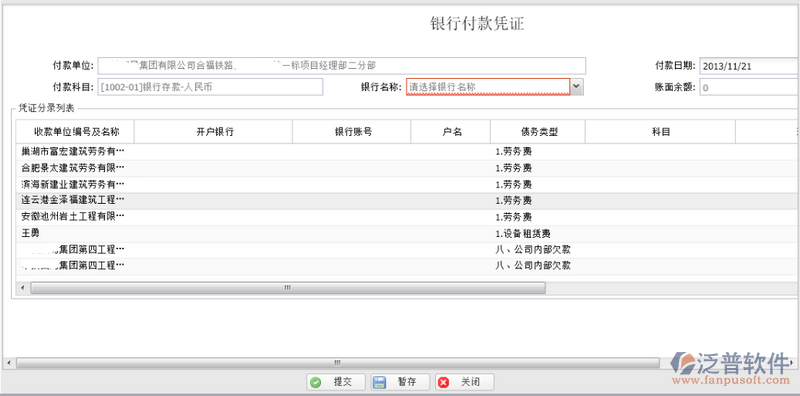Image resolution: width=800 pixels, height=396 pixels.
Task: Click the 付款单位 input field
Action: 342,65
